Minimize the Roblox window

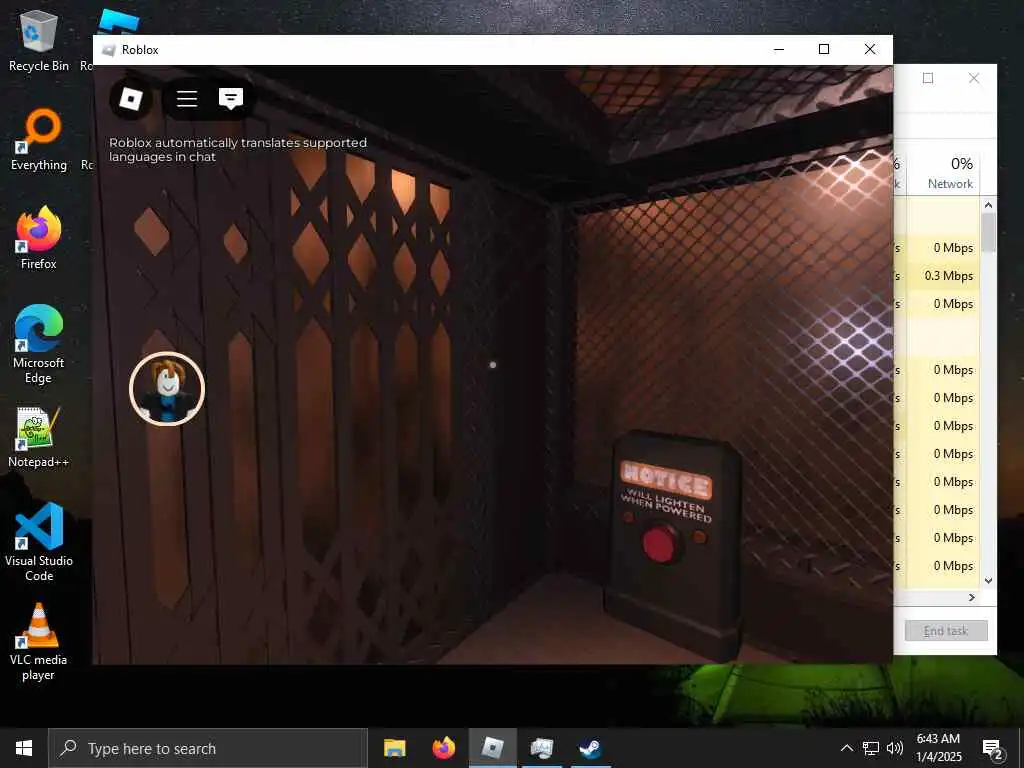coord(778,50)
